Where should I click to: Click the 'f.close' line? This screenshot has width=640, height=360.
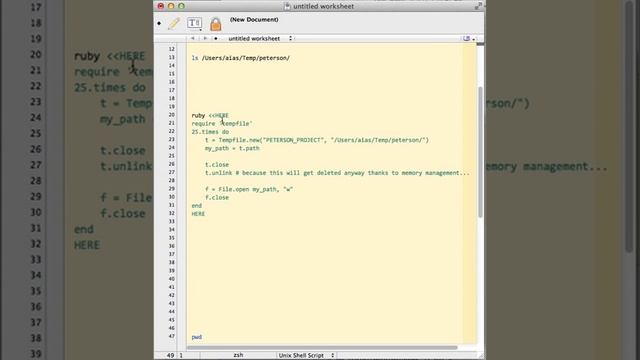(217, 197)
